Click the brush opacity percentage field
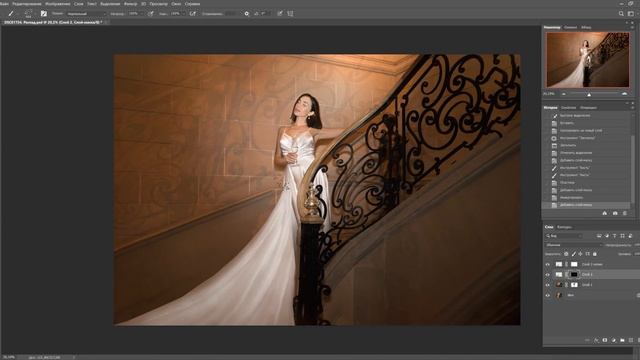This screenshot has height=360, width=640. point(134,14)
